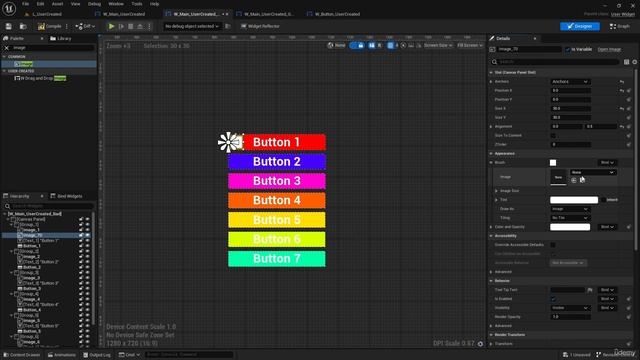640x360 pixels.
Task: Toggle the Size To Content checkbox
Action: click(553, 136)
